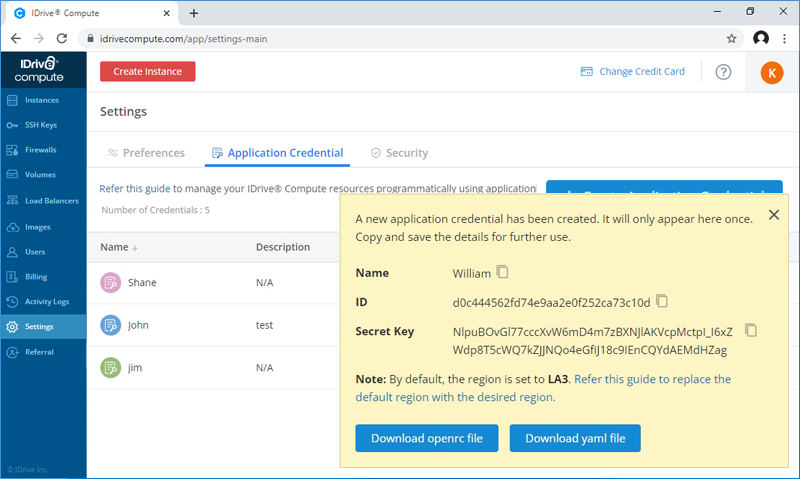The width and height of the screenshot is (800, 479).
Task: View Activity Logs
Action: click(x=43, y=301)
